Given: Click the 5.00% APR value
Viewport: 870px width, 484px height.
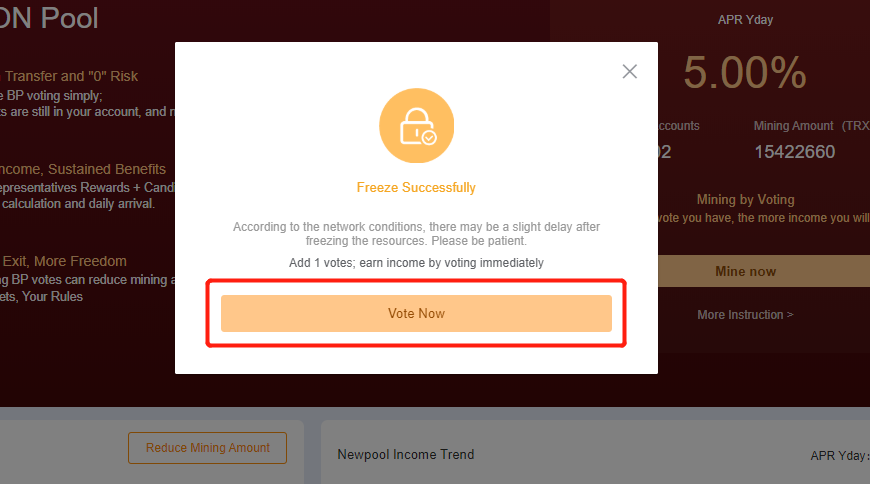Looking at the screenshot, I should pyautogui.click(x=745, y=72).
